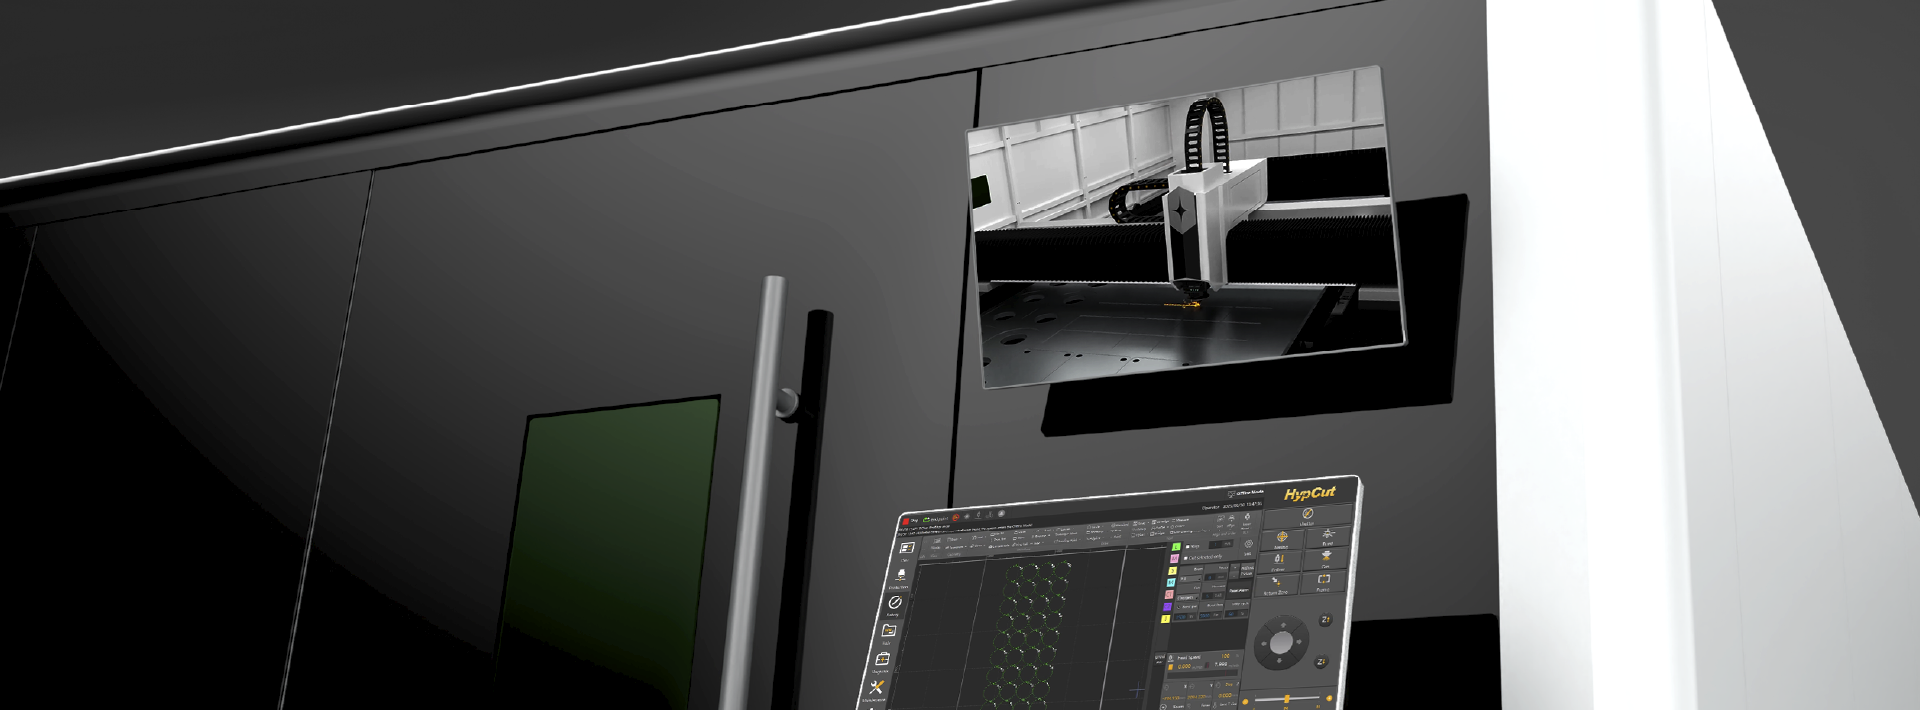
Task: Select the green layer color swatch
Action: [x=1176, y=547]
